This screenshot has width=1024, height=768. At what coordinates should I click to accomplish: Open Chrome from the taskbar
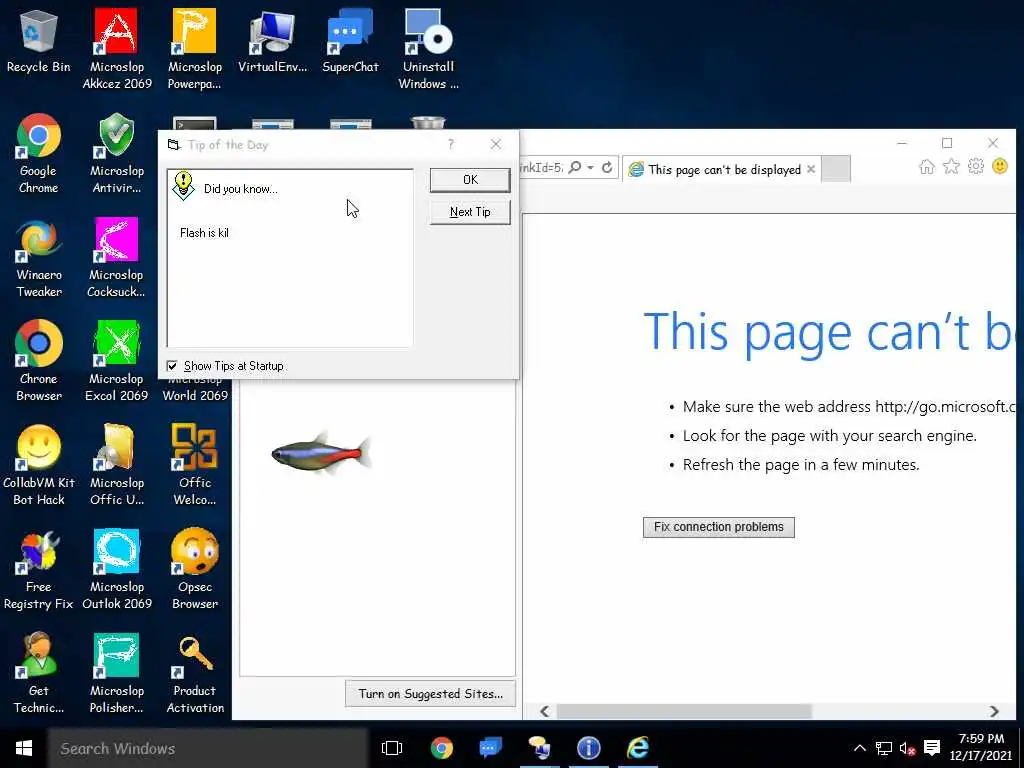click(x=441, y=748)
